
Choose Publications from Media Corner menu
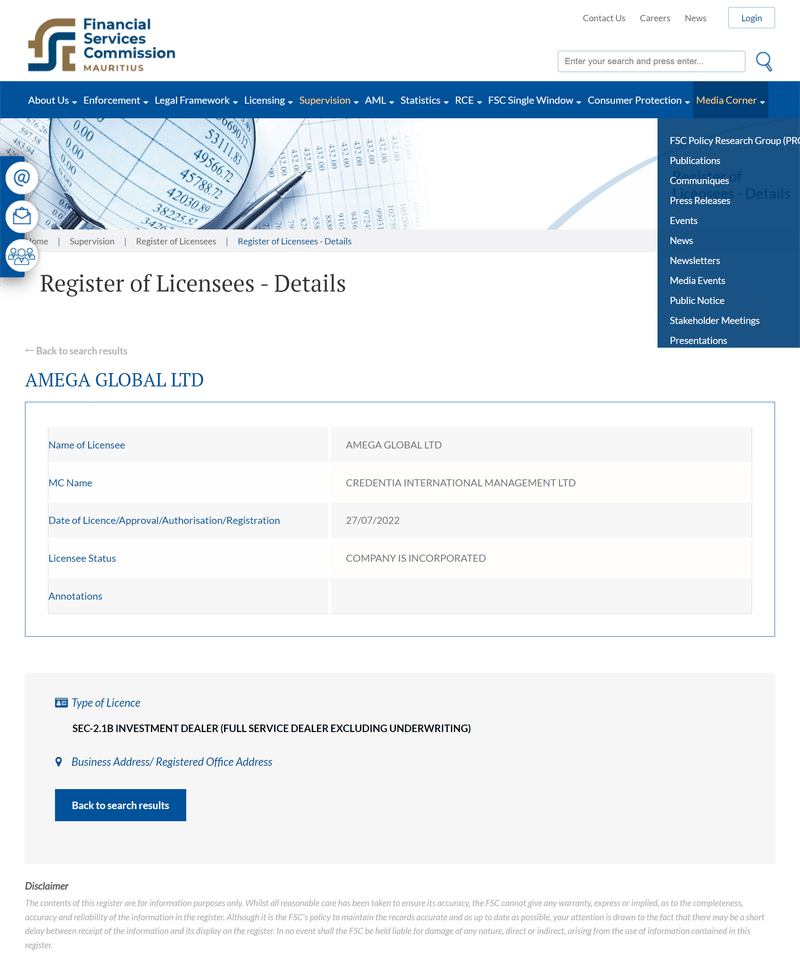(x=695, y=160)
